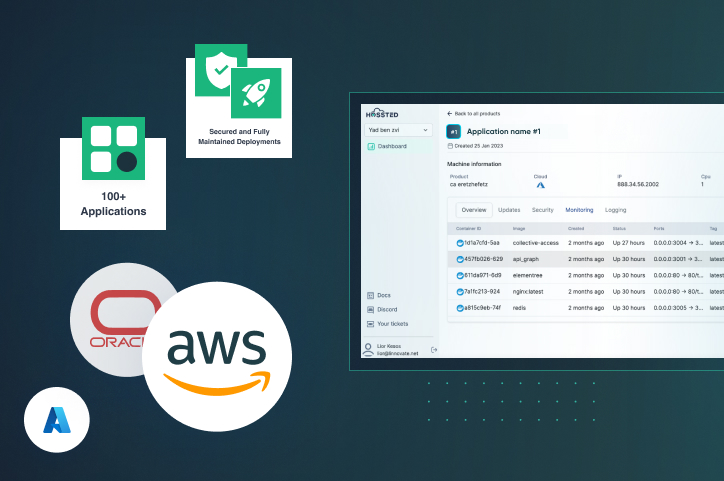Click the collective-access container row icon

(x=461, y=243)
